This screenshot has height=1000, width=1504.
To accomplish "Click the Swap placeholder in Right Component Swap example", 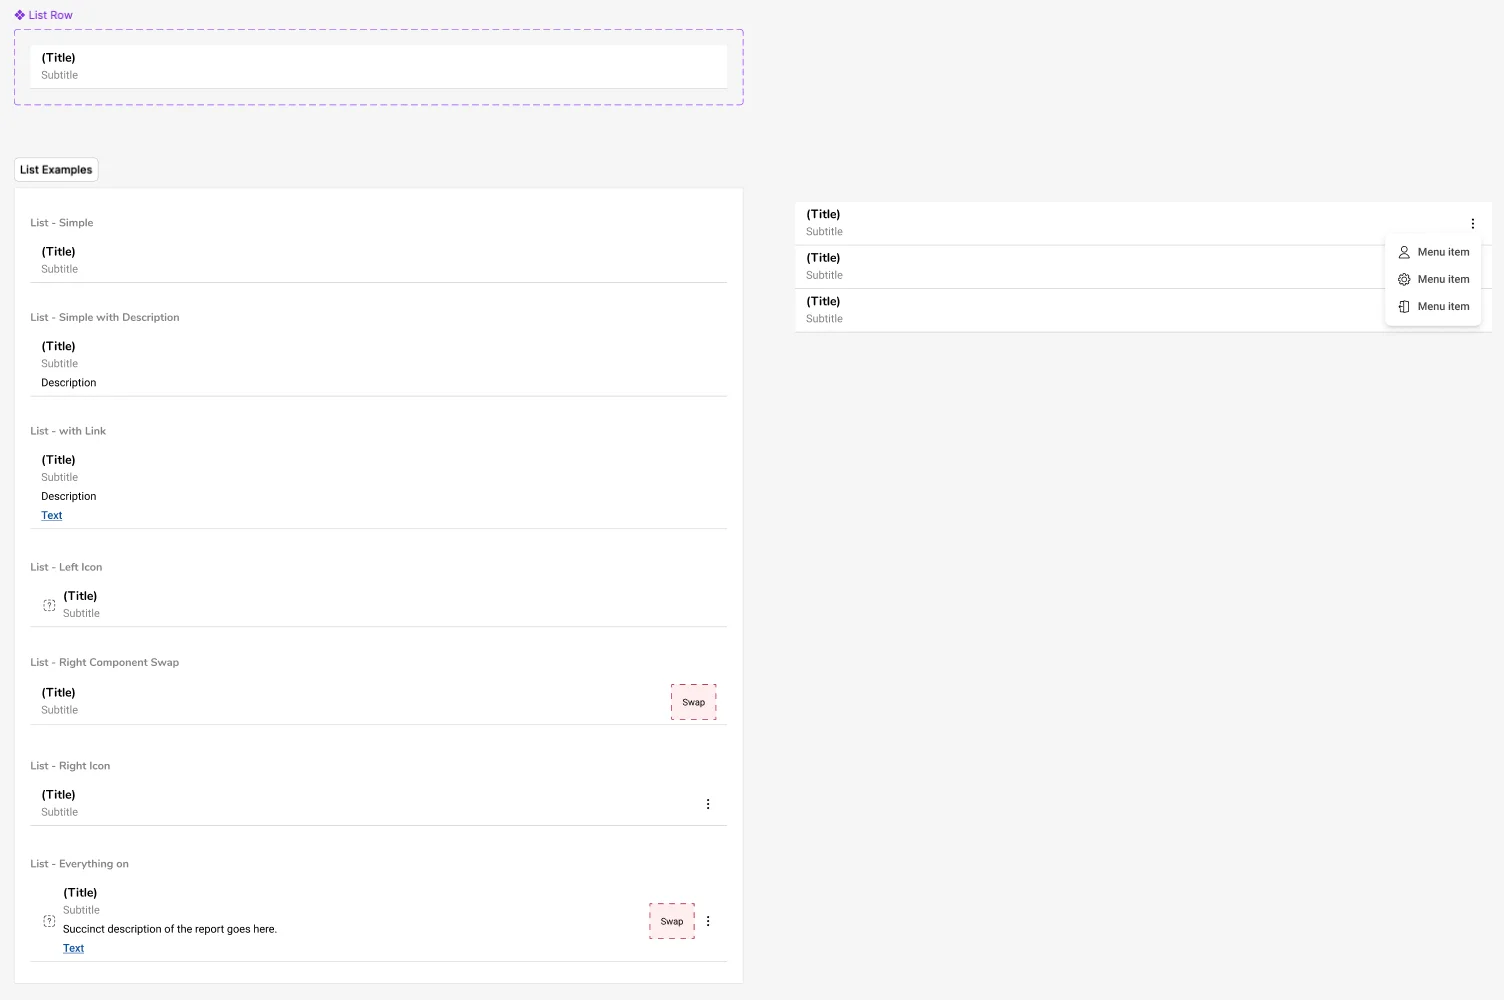I will (693, 702).
